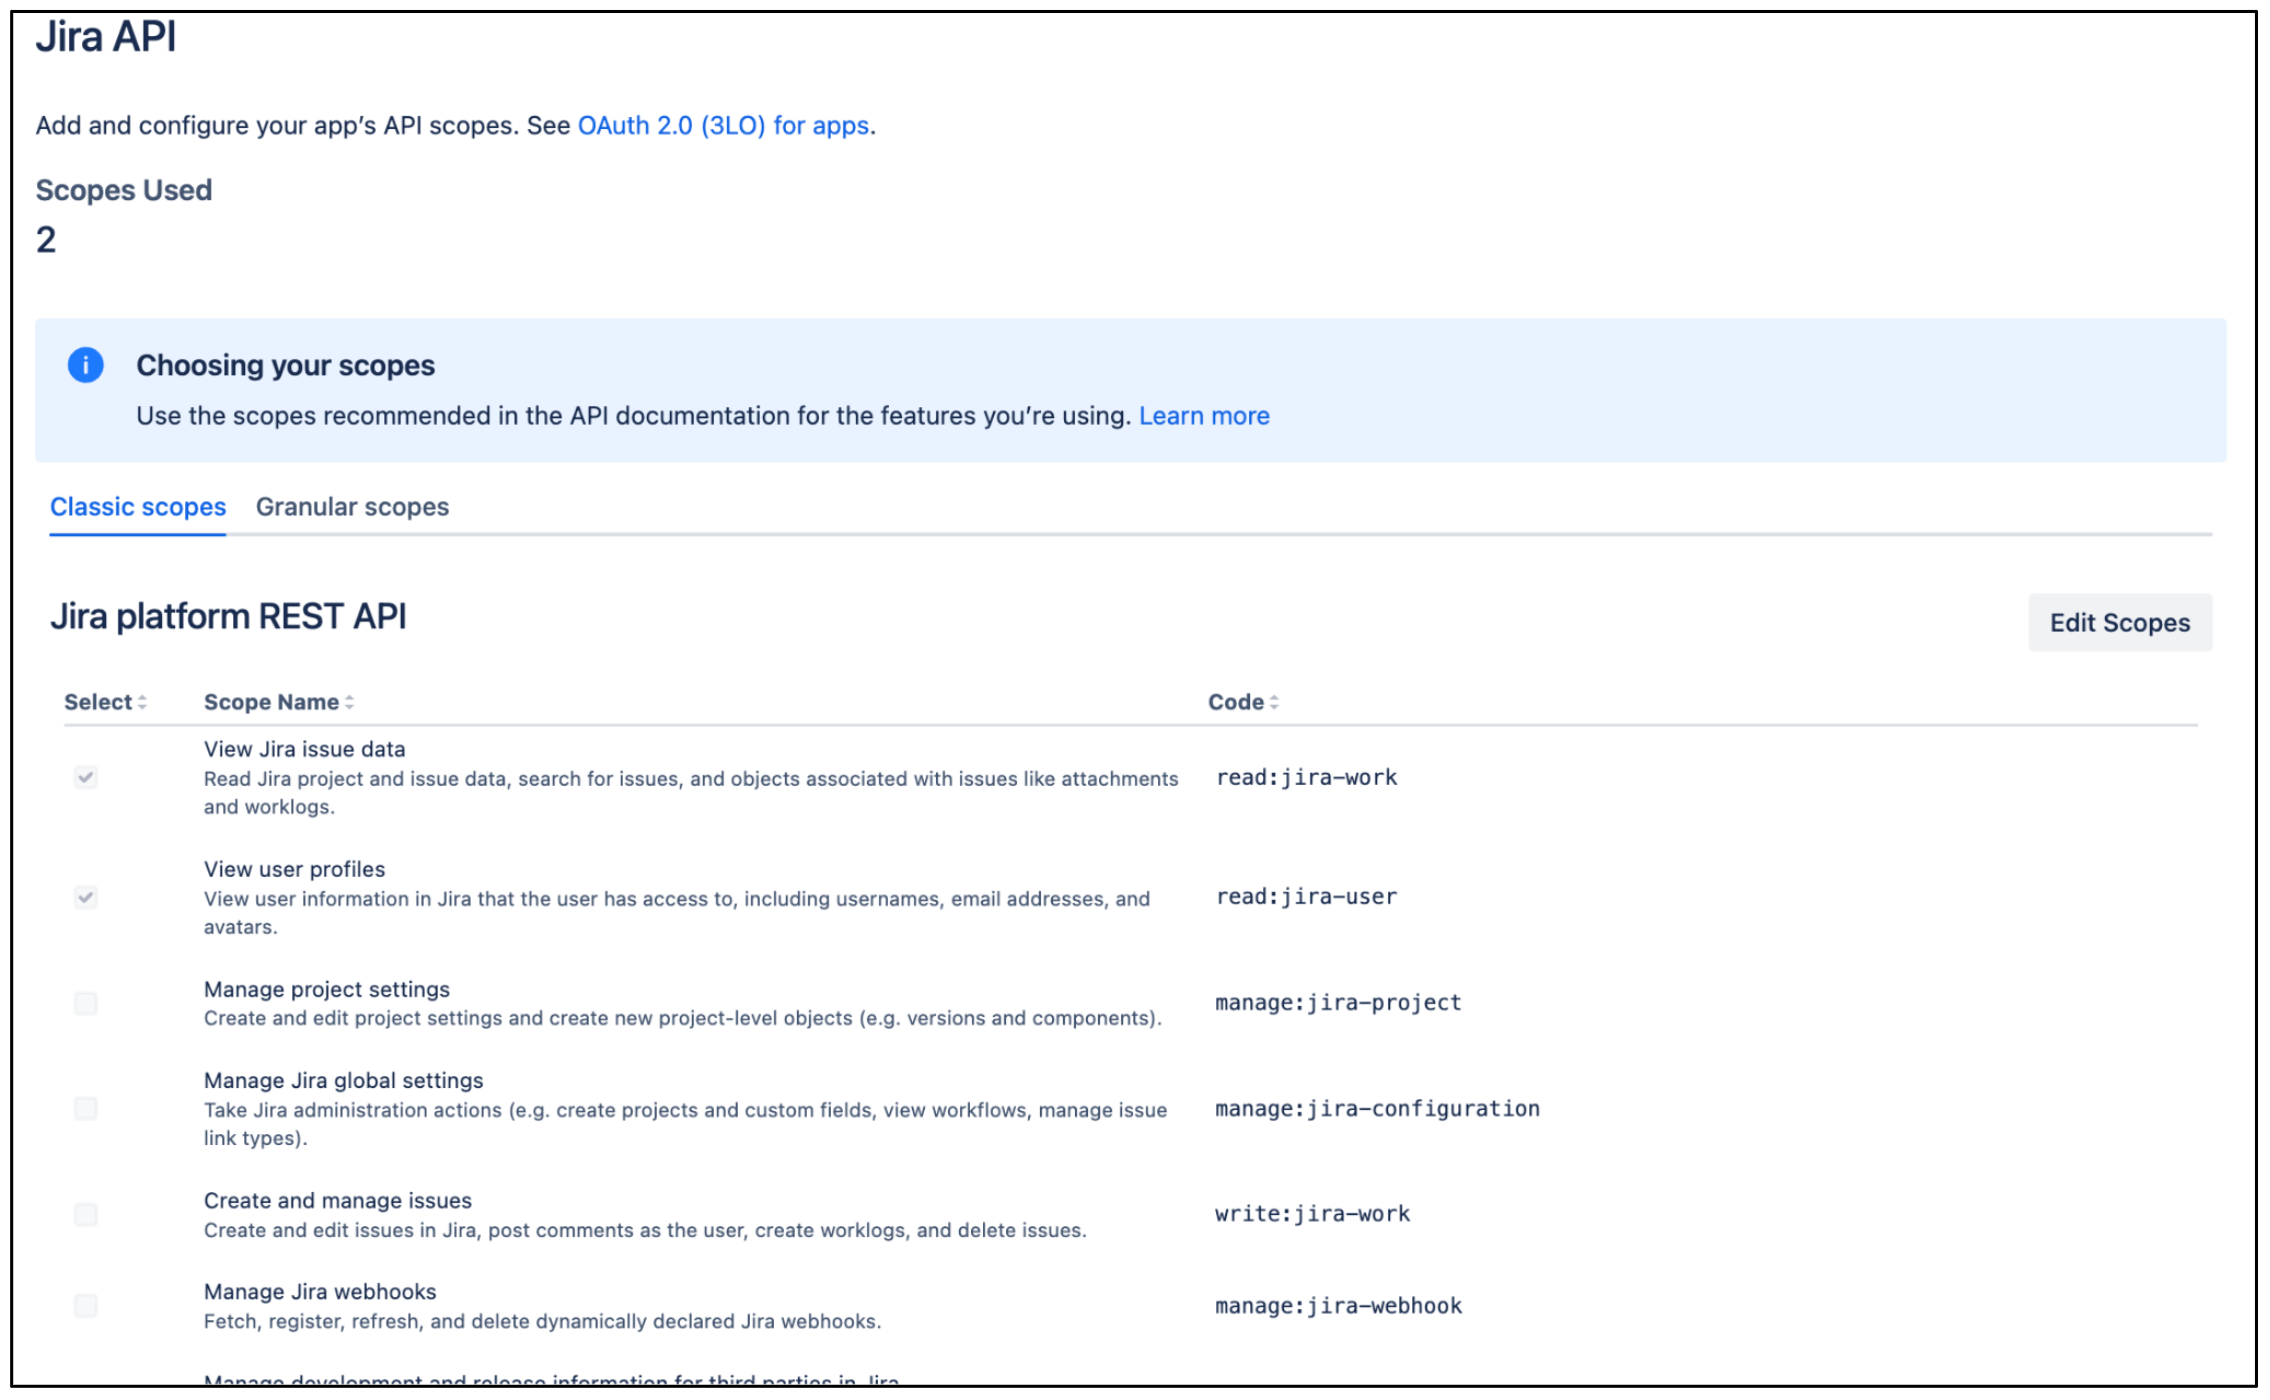Select the write:jira-work code text
Image resolution: width=2270 pixels, height=1400 pixels.
[x=1311, y=1213]
